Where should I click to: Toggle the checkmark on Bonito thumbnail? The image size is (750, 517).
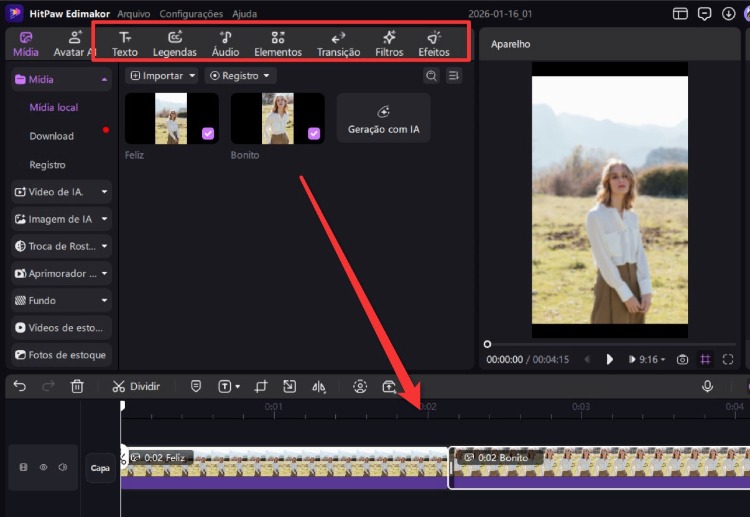tap(314, 133)
